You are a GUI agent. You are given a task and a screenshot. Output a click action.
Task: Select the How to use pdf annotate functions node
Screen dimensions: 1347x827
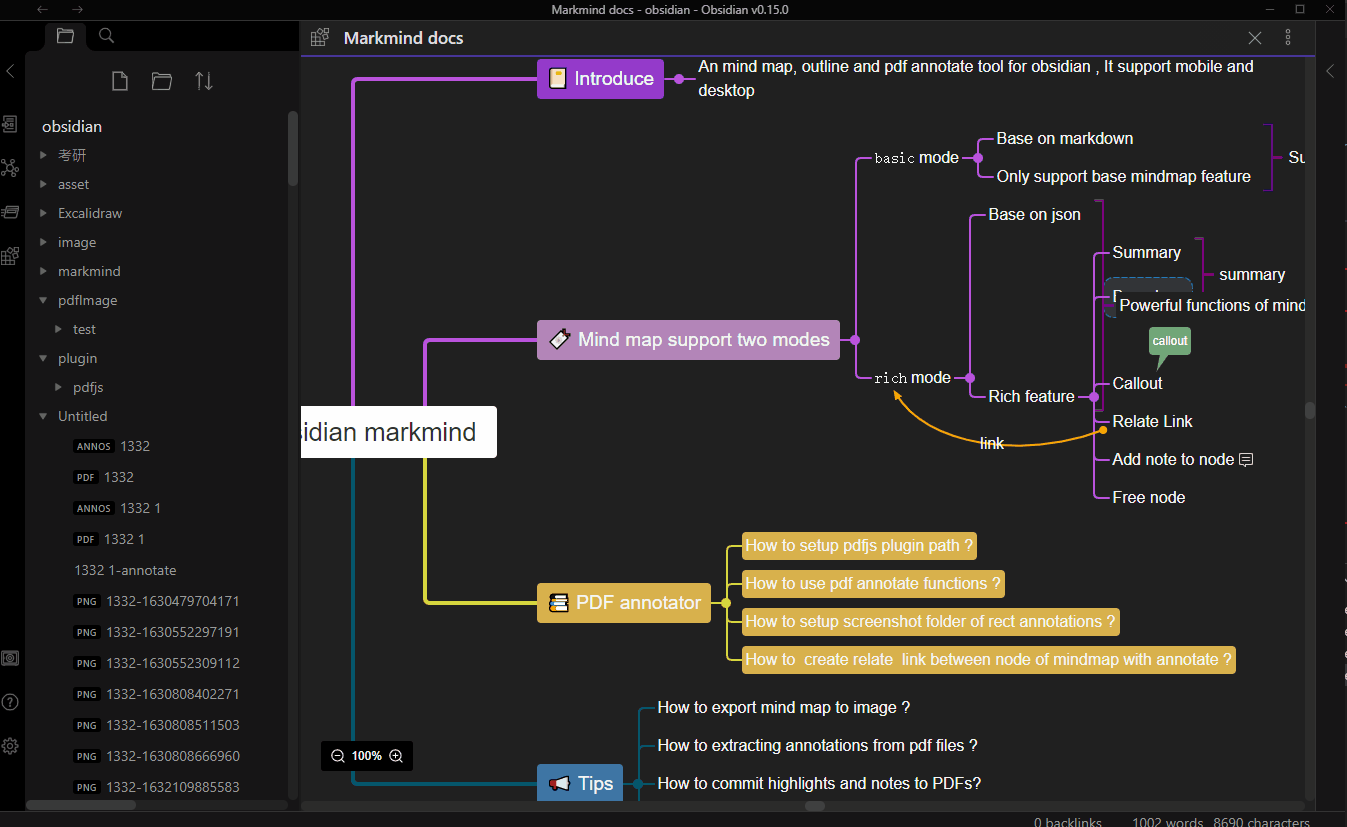pos(873,584)
